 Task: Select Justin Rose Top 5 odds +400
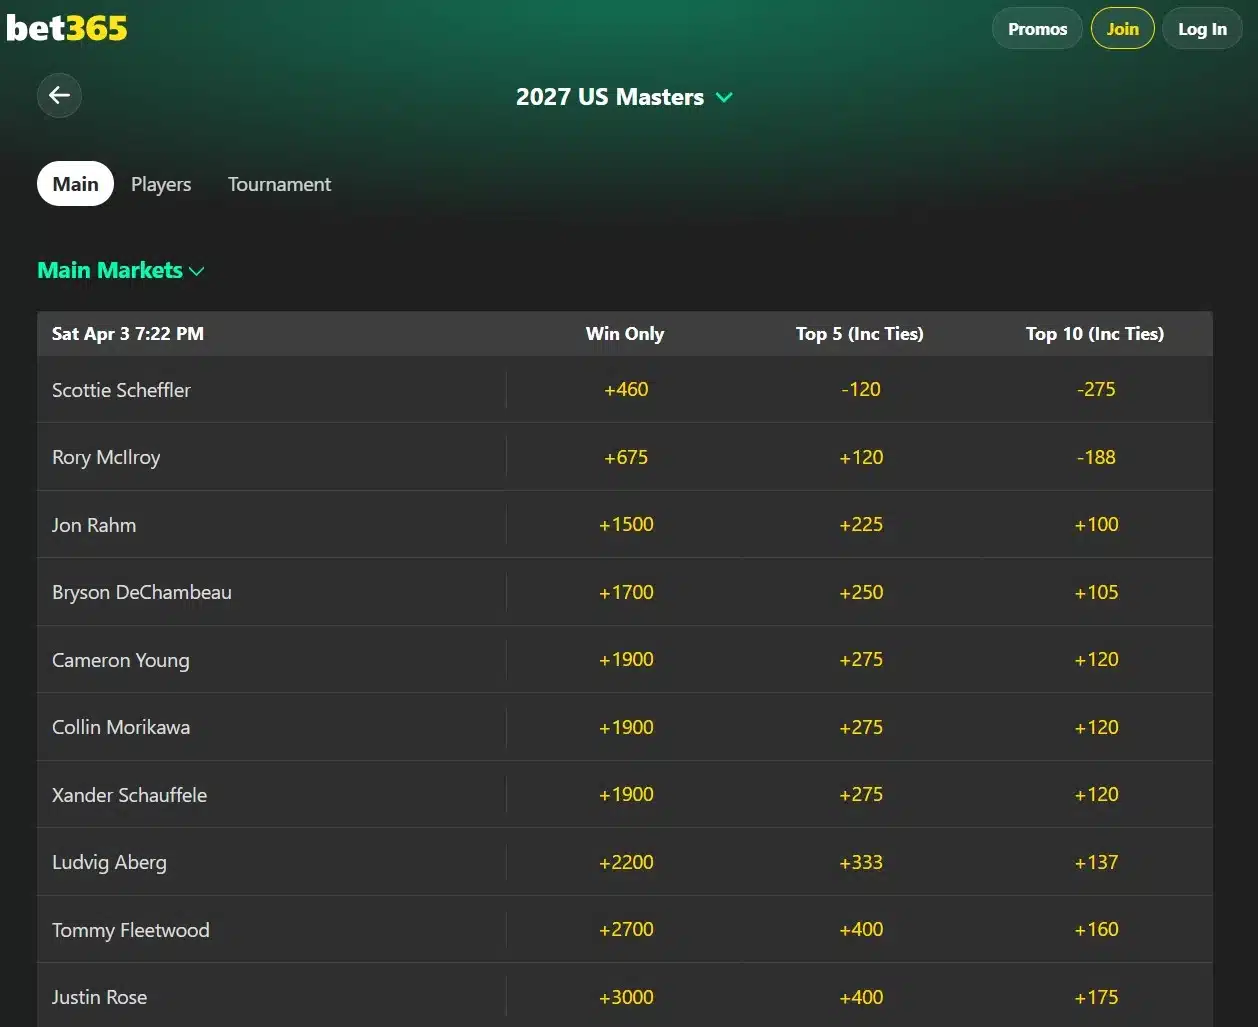tap(861, 997)
